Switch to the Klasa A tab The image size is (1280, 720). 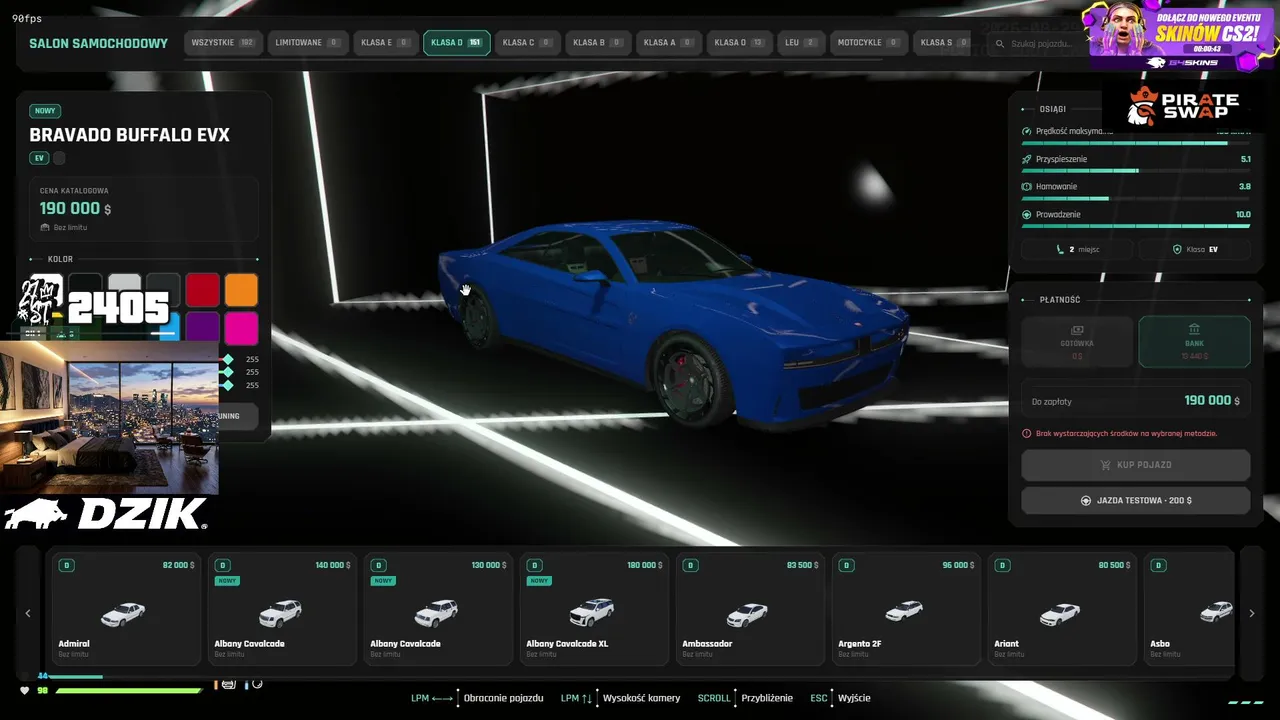point(668,43)
